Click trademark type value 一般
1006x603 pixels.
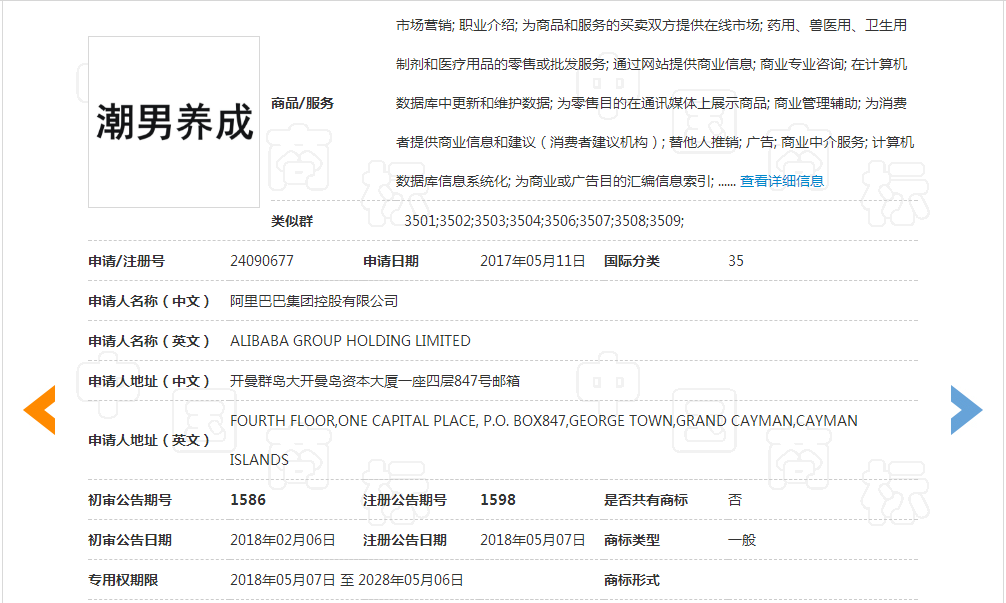click(742, 541)
